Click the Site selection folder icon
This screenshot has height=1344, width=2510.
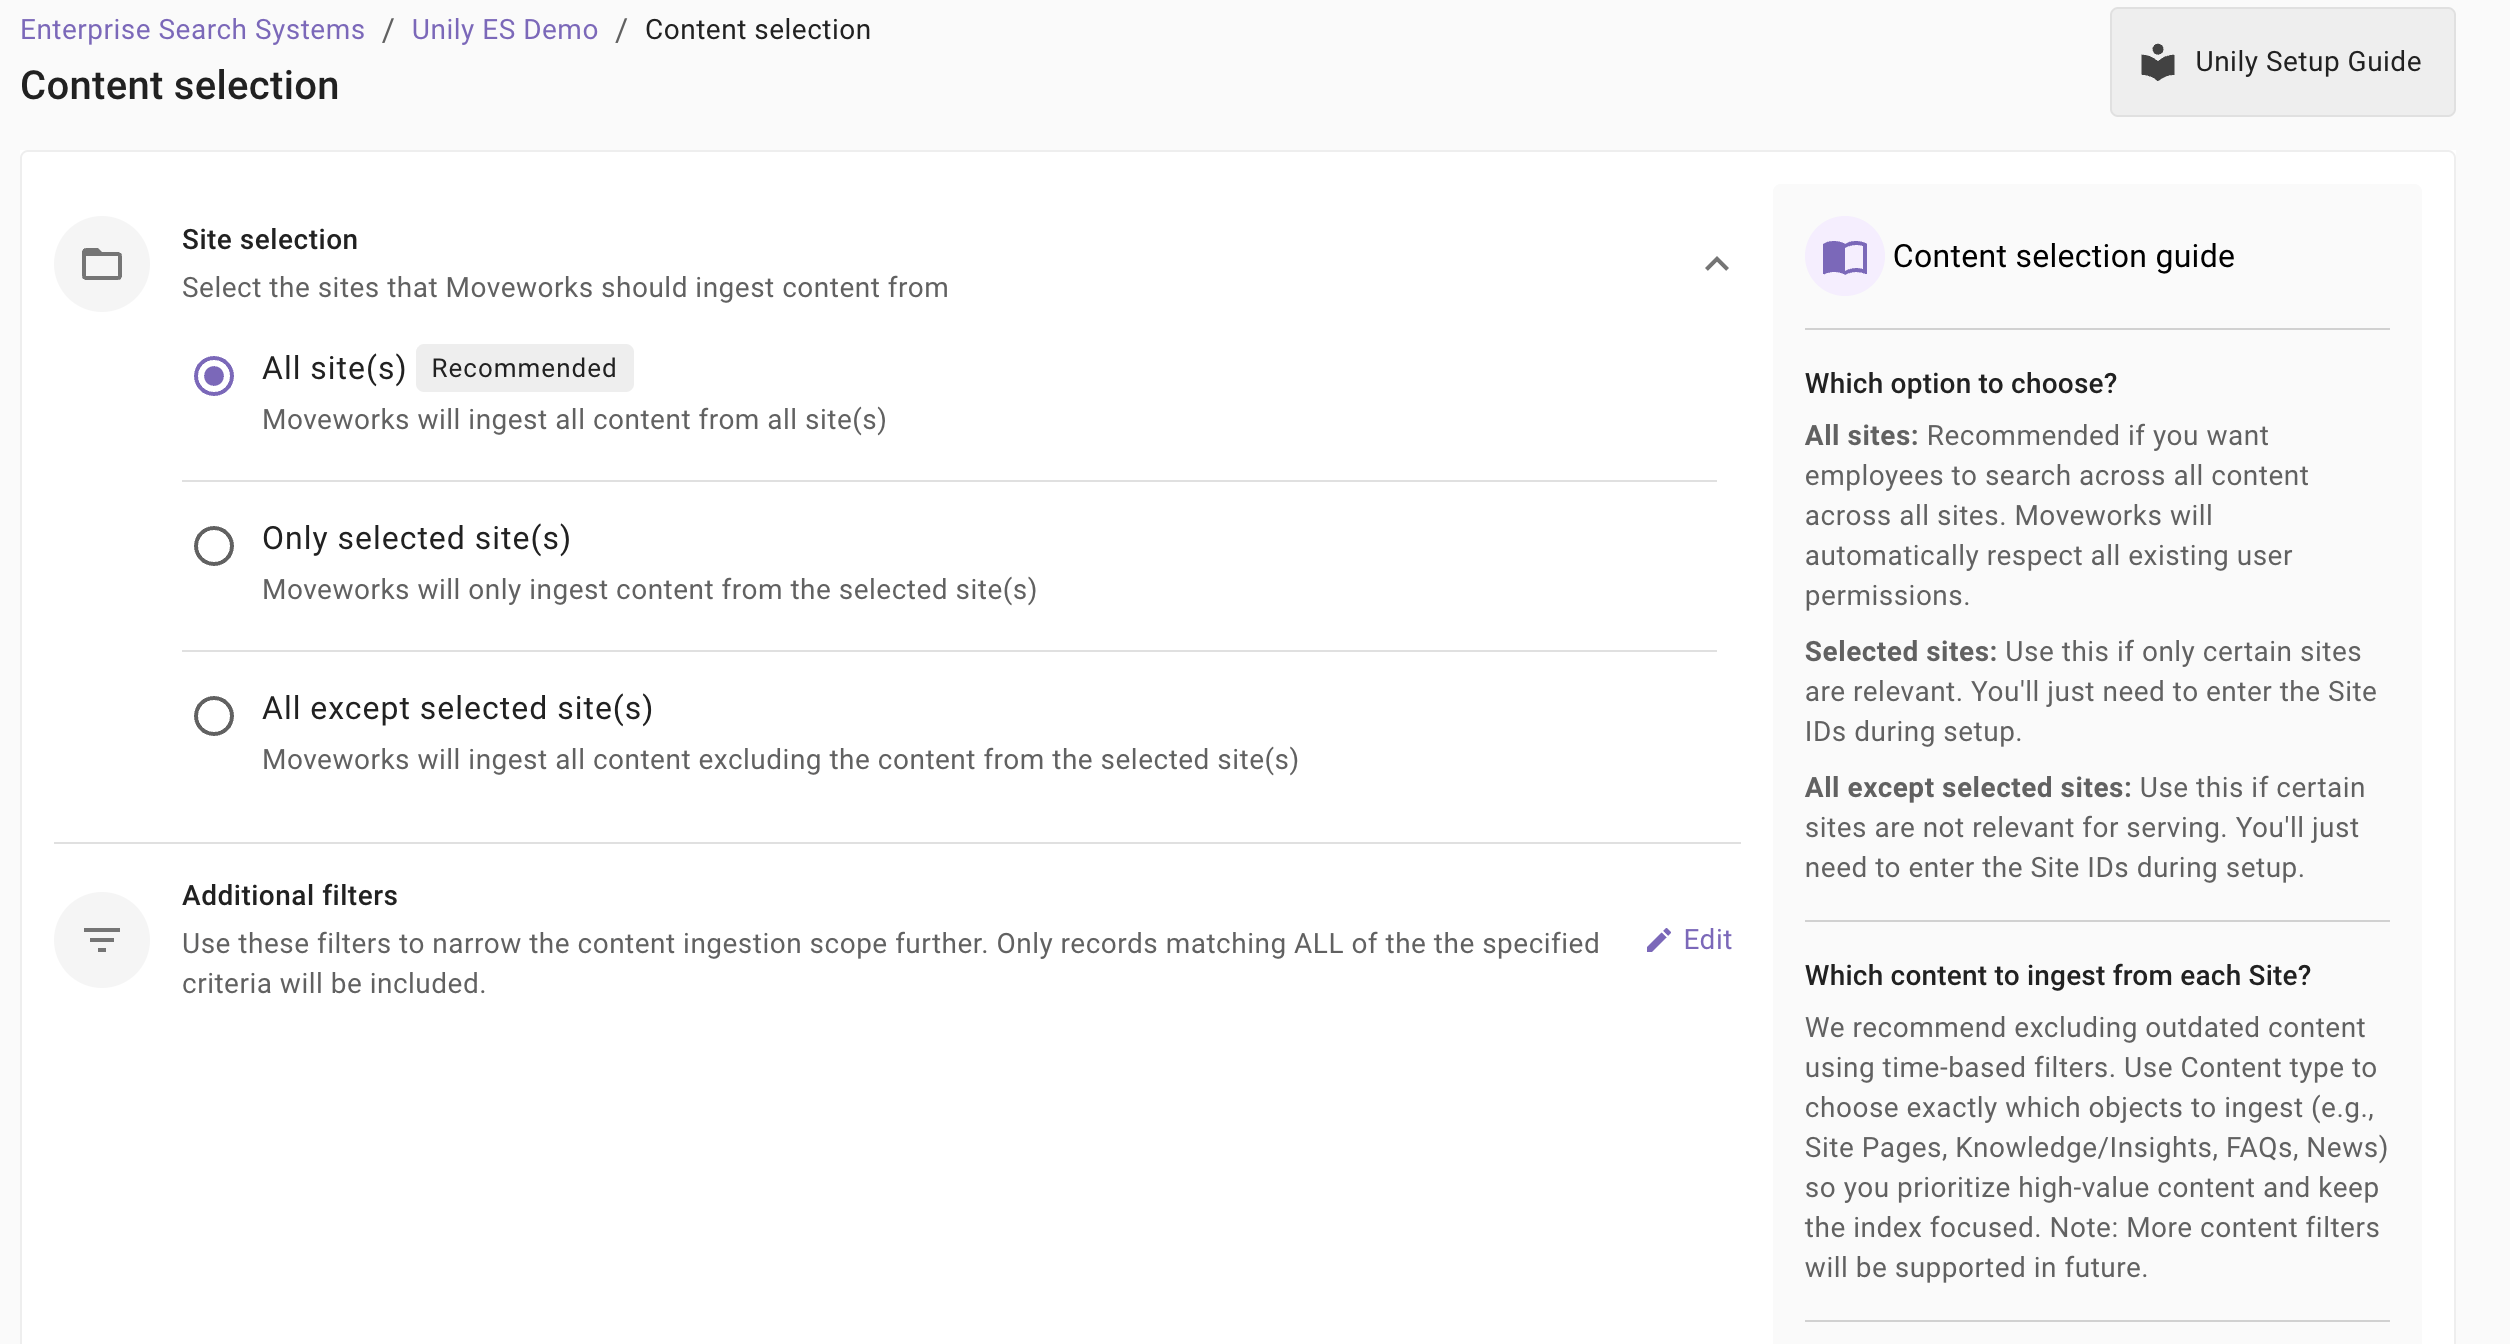coord(102,264)
